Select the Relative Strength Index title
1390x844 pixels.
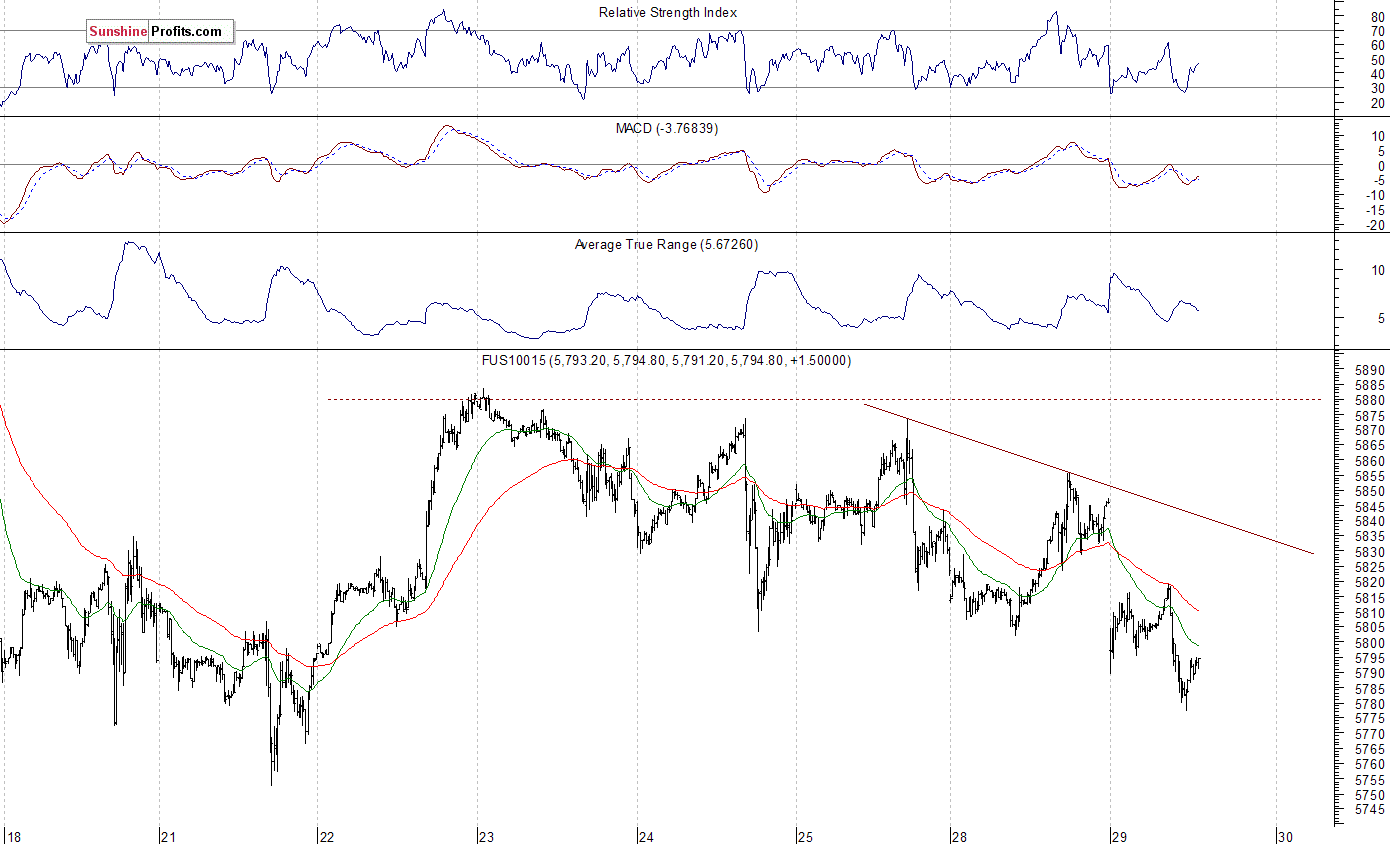pos(668,12)
